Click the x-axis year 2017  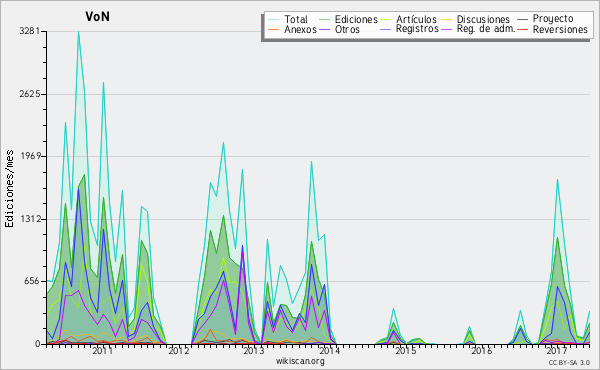pyautogui.click(x=557, y=351)
